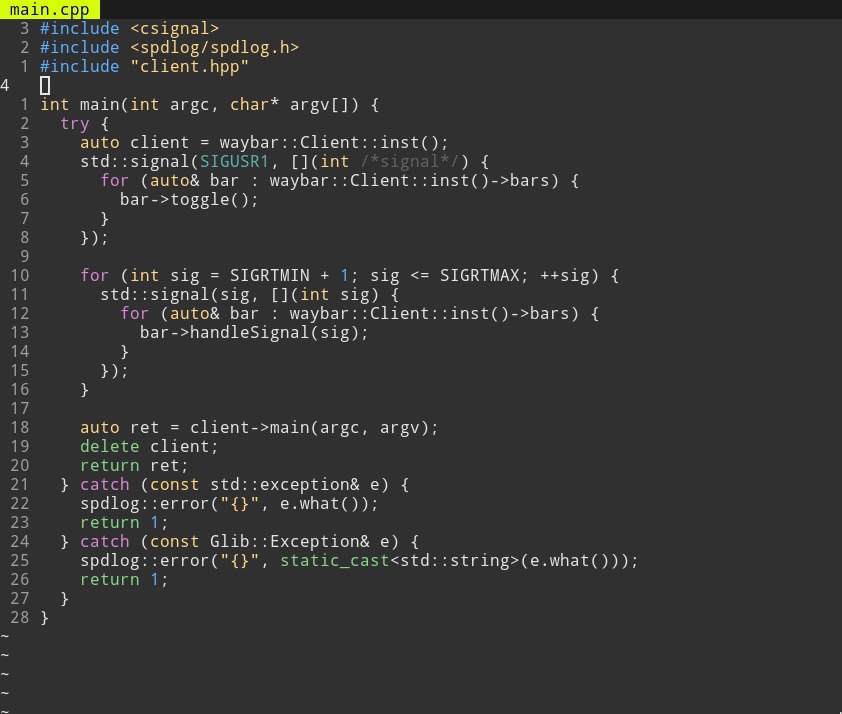The height and width of the screenshot is (714, 842).
Task: Click the /*signal*/ comment
Action: [x=410, y=162]
